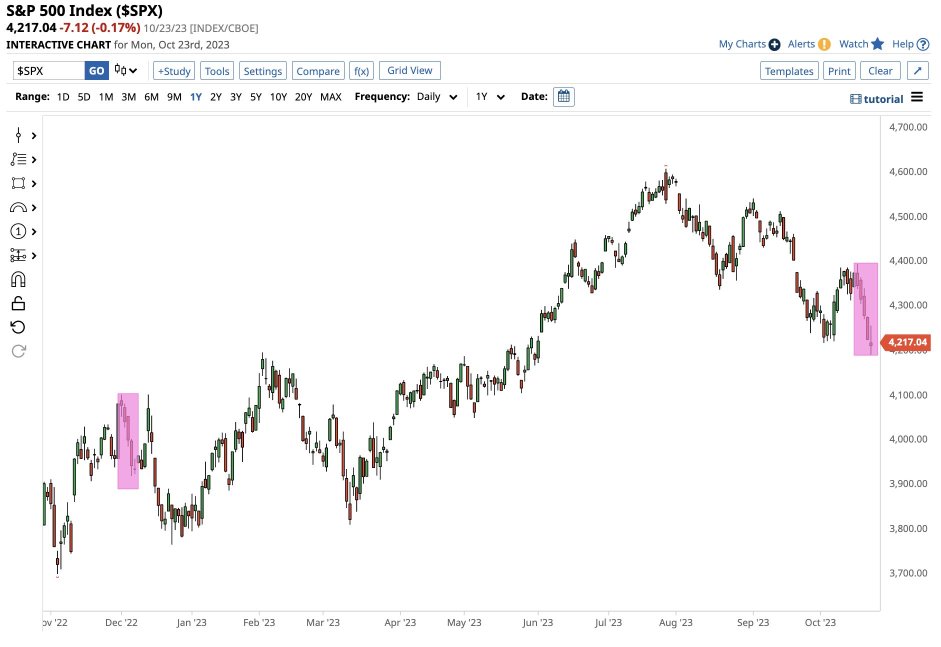Open the 1Y period dropdown next to Daily
The height and width of the screenshot is (647, 941).
pyautogui.click(x=490, y=97)
